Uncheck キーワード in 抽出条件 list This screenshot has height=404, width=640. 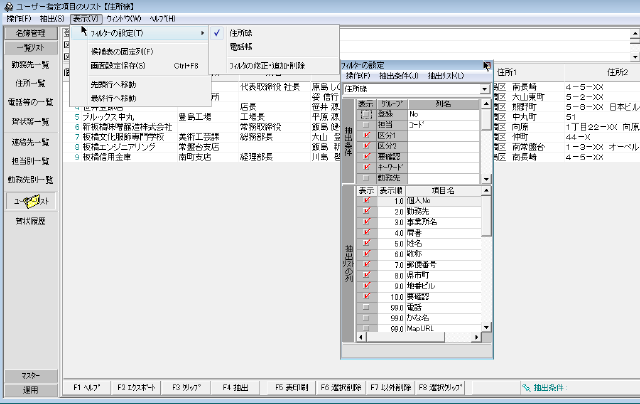366,167
